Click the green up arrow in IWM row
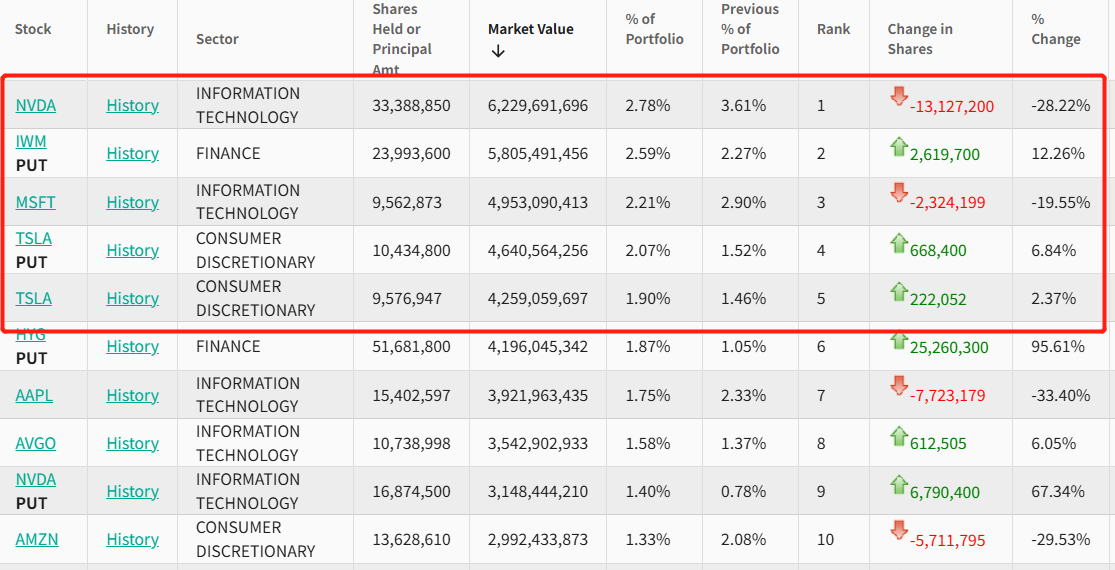Viewport: 1115px width, 570px height. [x=898, y=147]
